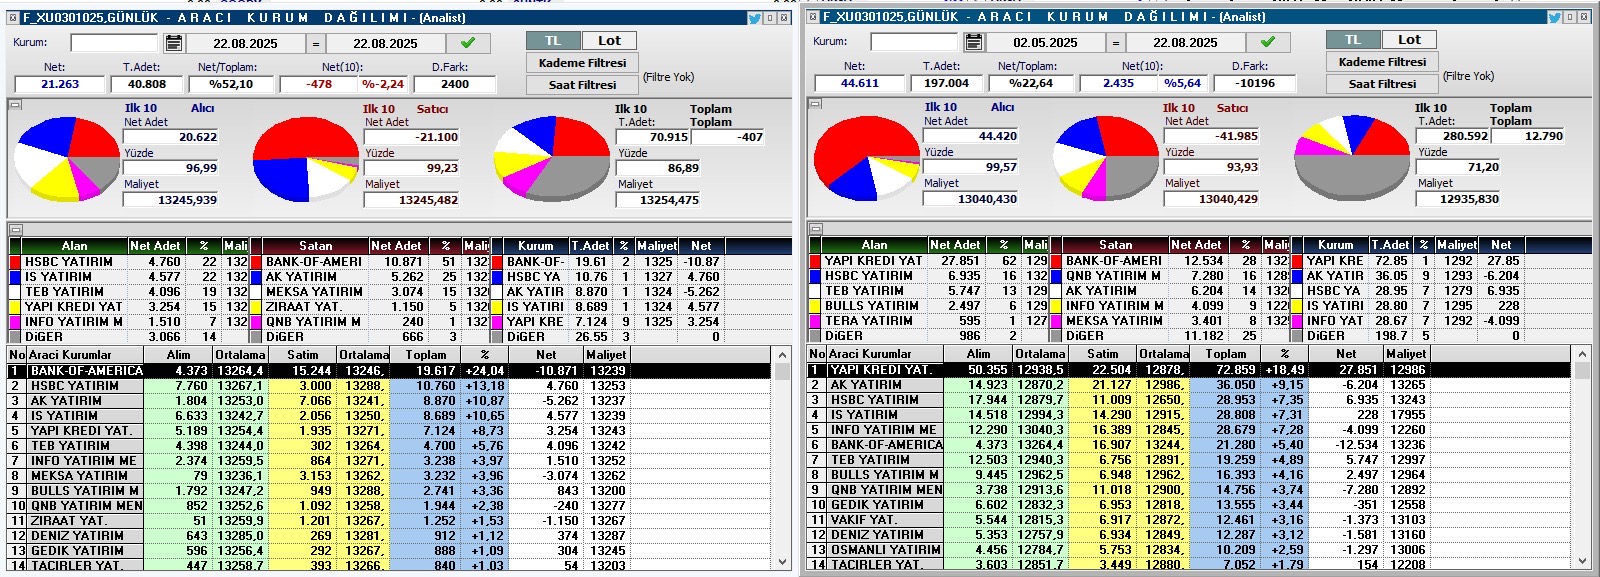Viewport: 1600px width, 577px height.
Task: Click magenta swatch beside INFO YATIRIM M, left Alan table
Action: [15, 322]
